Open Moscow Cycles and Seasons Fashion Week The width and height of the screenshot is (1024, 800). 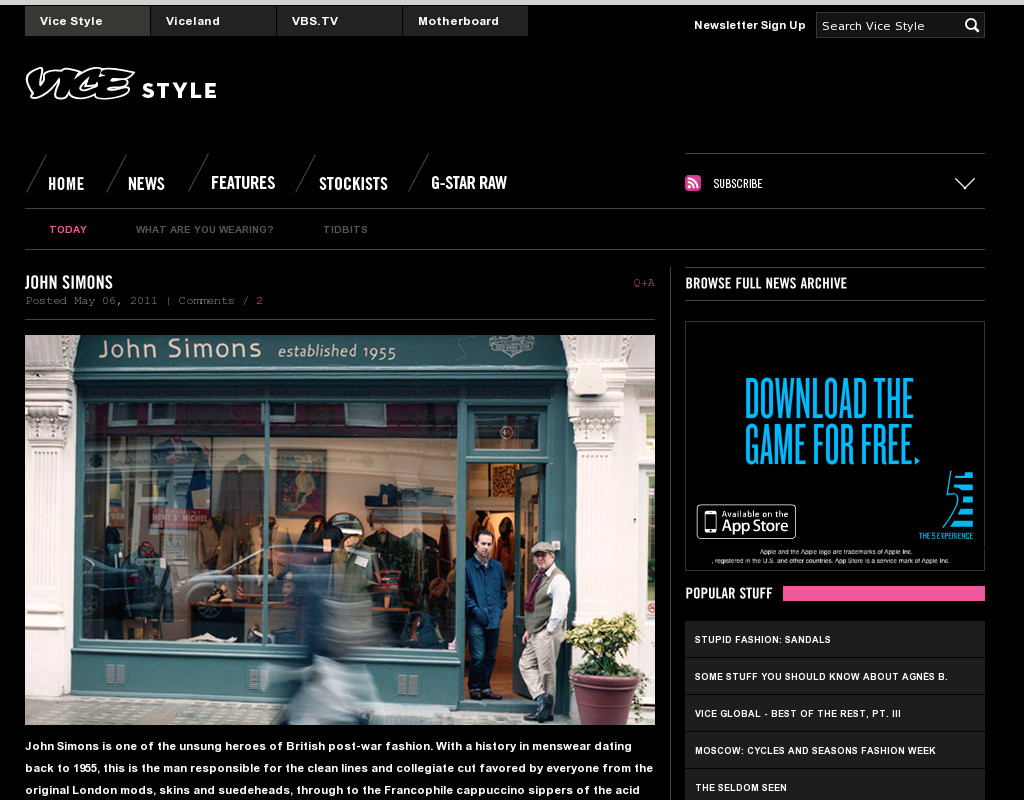[835, 750]
